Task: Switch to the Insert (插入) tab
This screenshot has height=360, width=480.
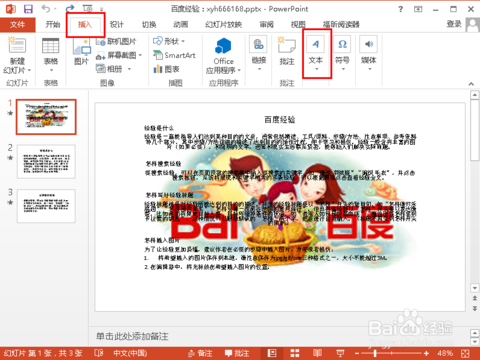Action: click(x=85, y=24)
